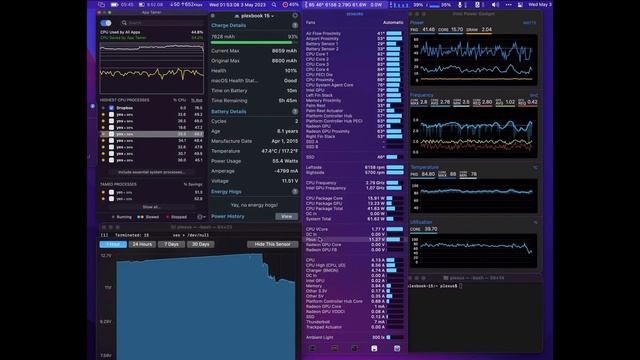The height and width of the screenshot is (360, 640).
Task: Click the volume speaker icon in menu bar
Action: point(495,4)
